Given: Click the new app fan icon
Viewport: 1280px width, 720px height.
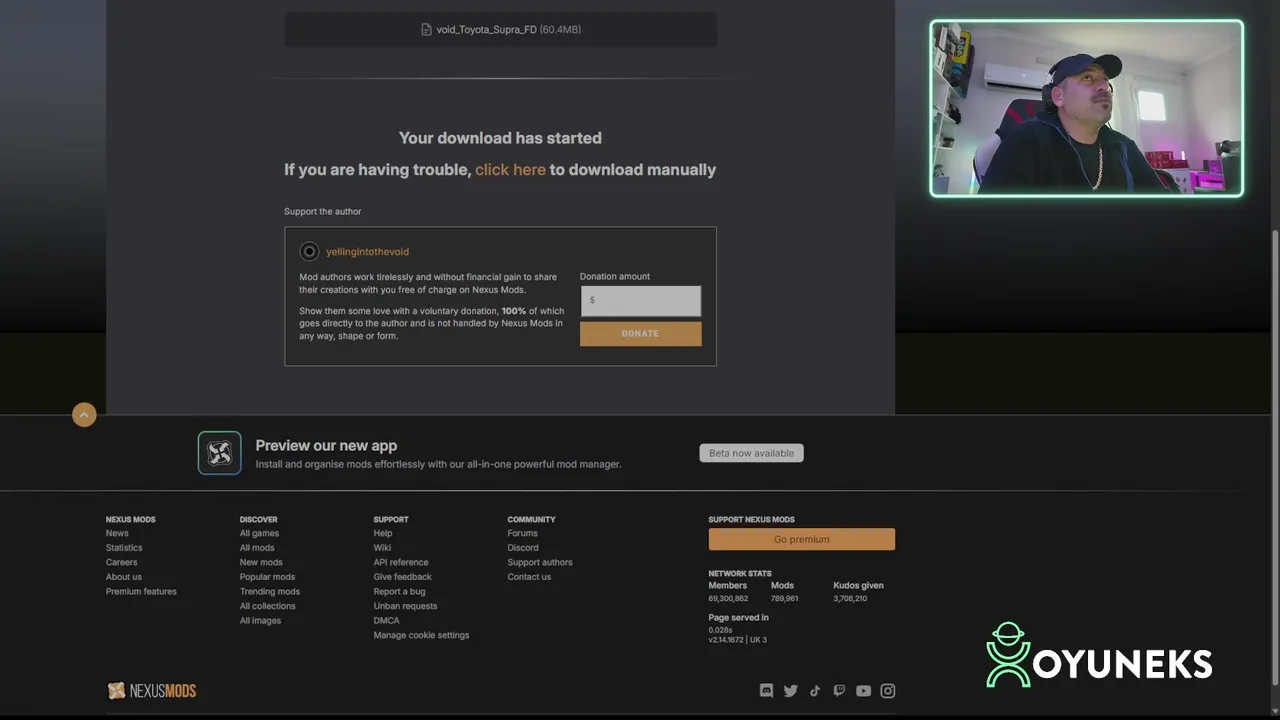Looking at the screenshot, I should [219, 453].
